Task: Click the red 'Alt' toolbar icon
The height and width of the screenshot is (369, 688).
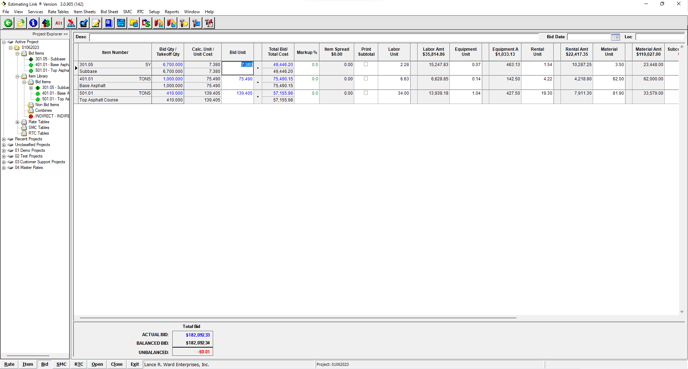Action: pos(58,23)
